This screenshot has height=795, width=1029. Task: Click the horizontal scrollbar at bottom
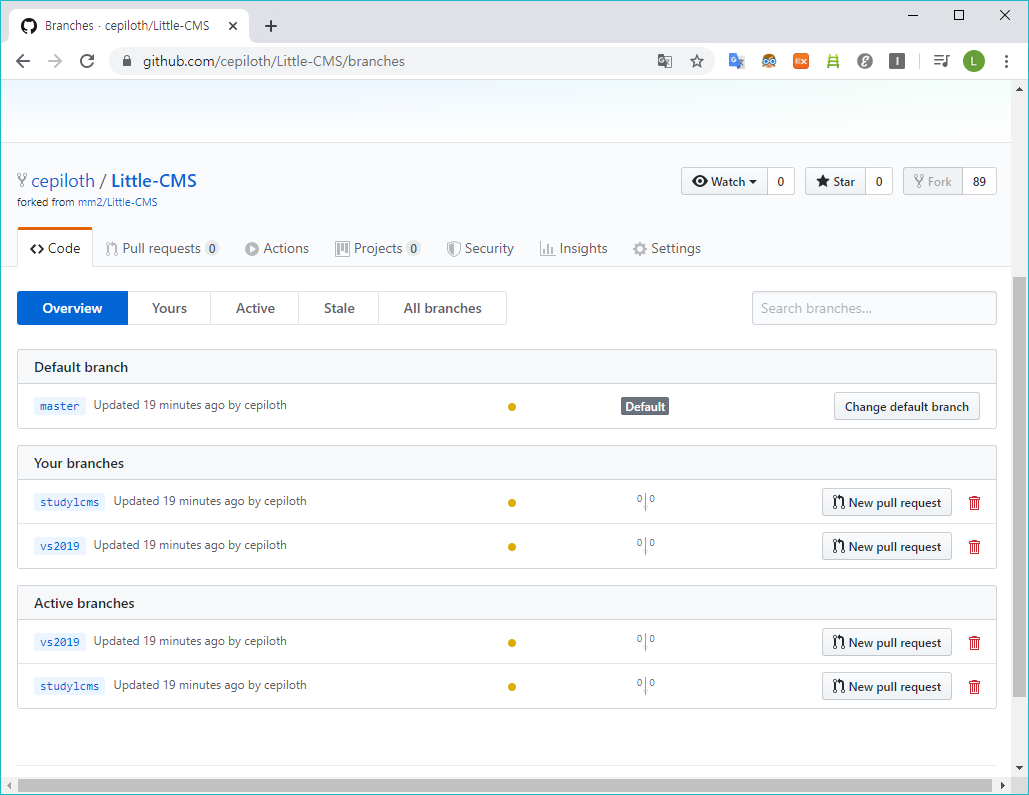(505, 785)
